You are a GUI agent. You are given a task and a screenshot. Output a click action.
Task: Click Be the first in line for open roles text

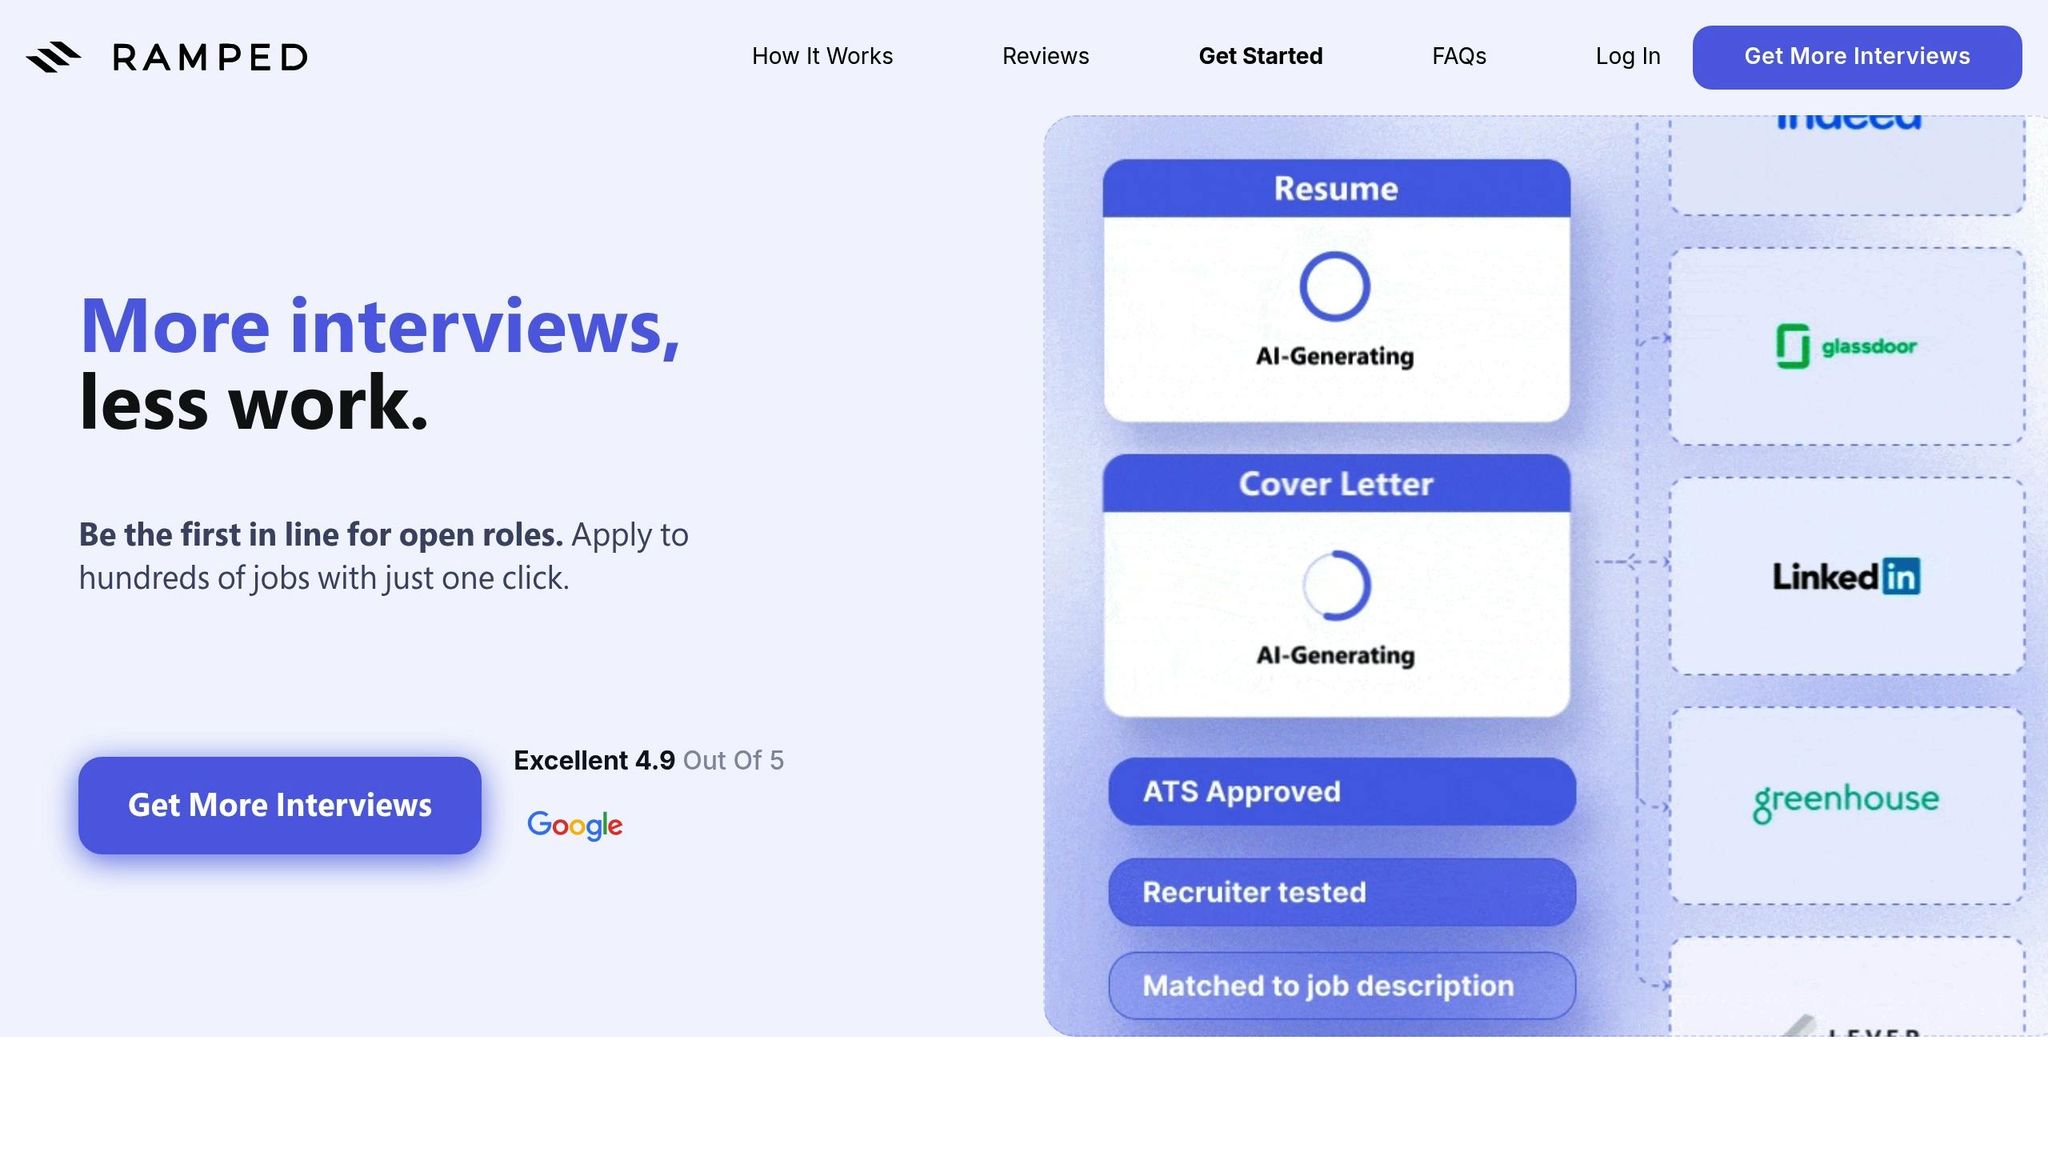321,534
